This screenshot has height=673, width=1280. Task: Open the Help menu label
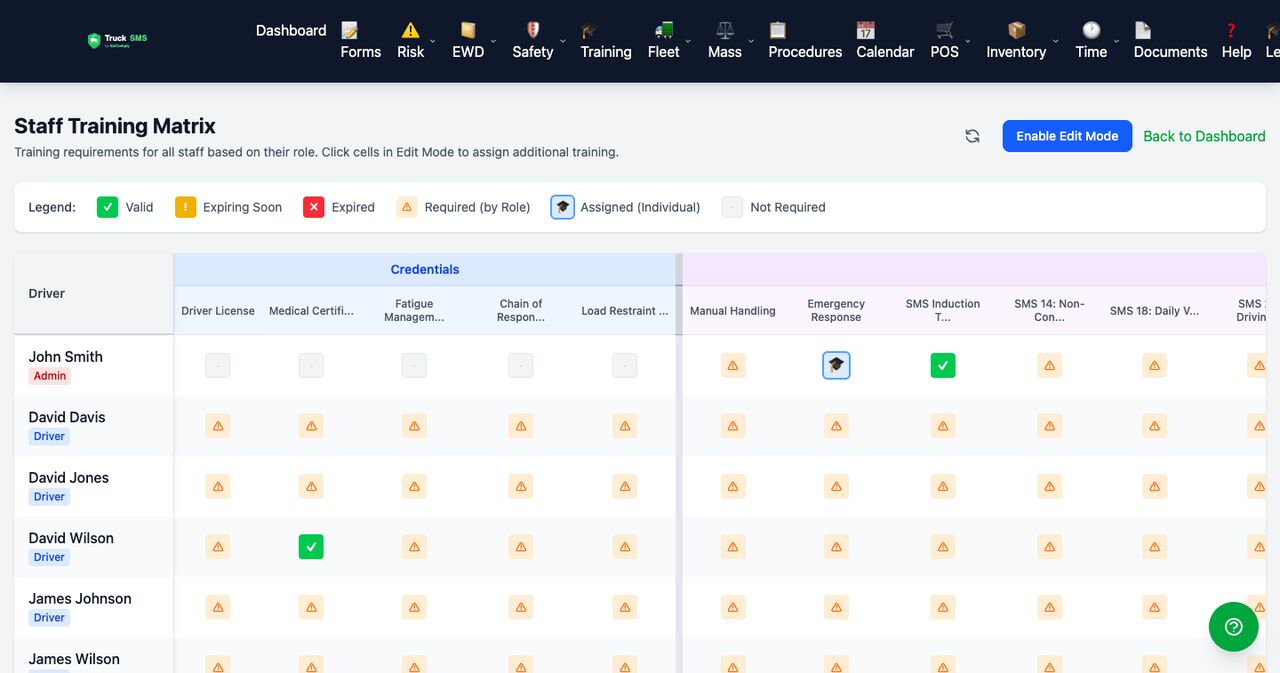click(1236, 52)
